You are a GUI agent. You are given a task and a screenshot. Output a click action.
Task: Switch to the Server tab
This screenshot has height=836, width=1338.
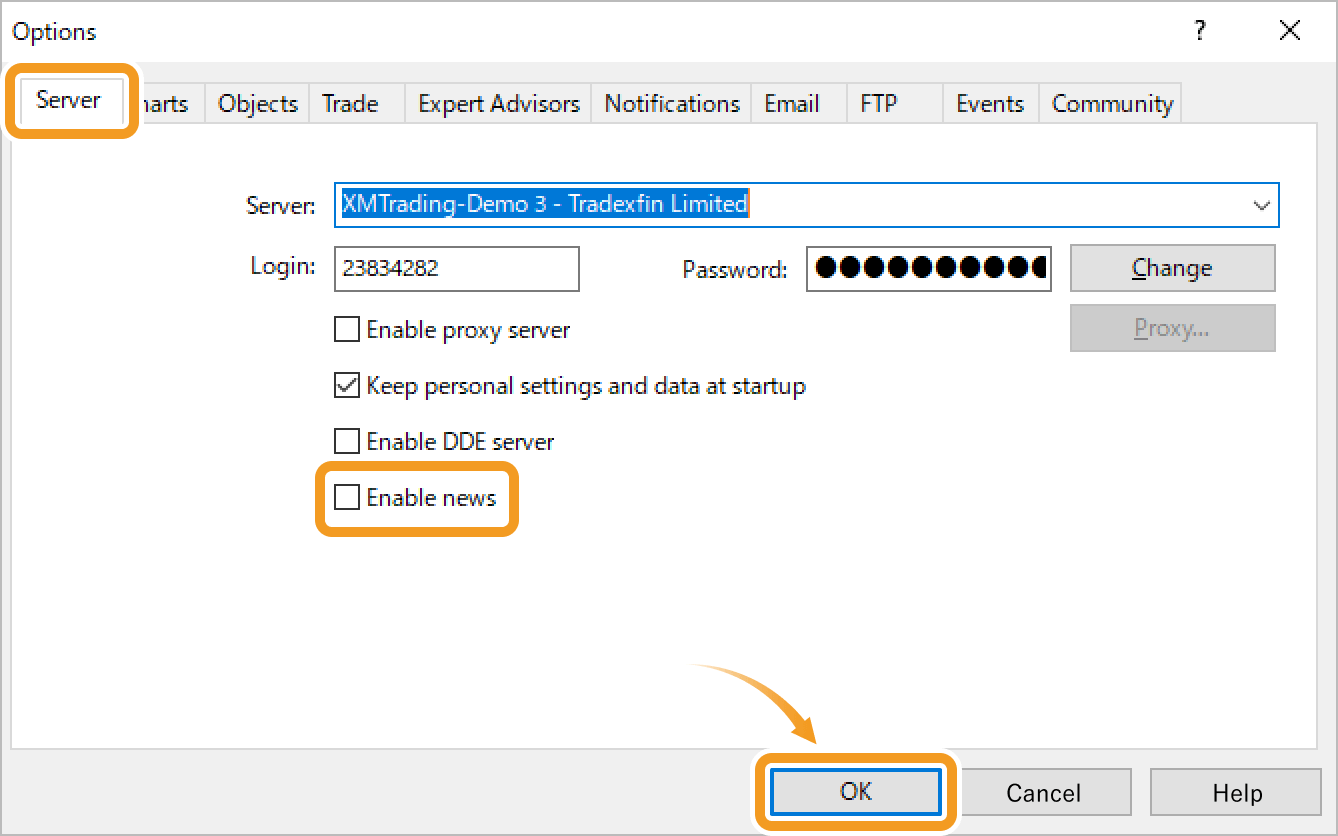tap(68, 100)
